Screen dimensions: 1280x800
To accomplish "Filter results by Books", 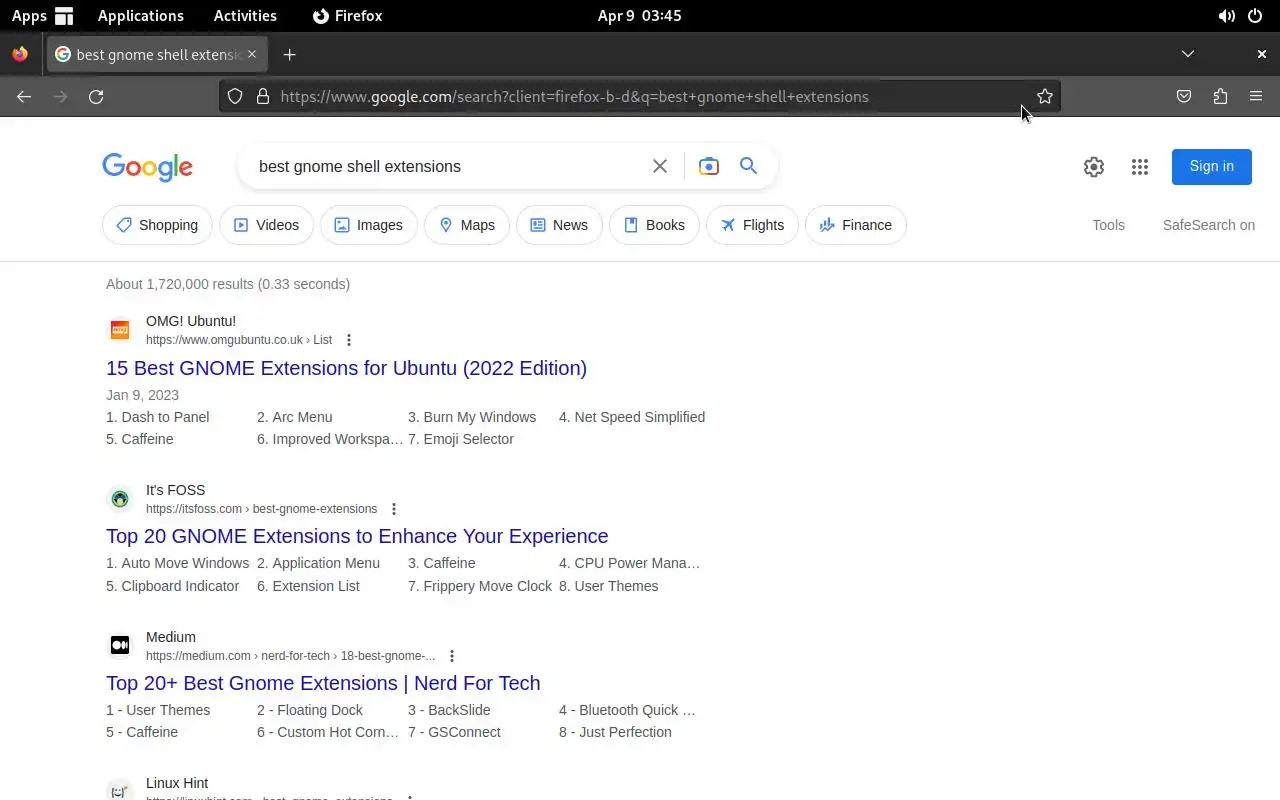I will point(654,225).
